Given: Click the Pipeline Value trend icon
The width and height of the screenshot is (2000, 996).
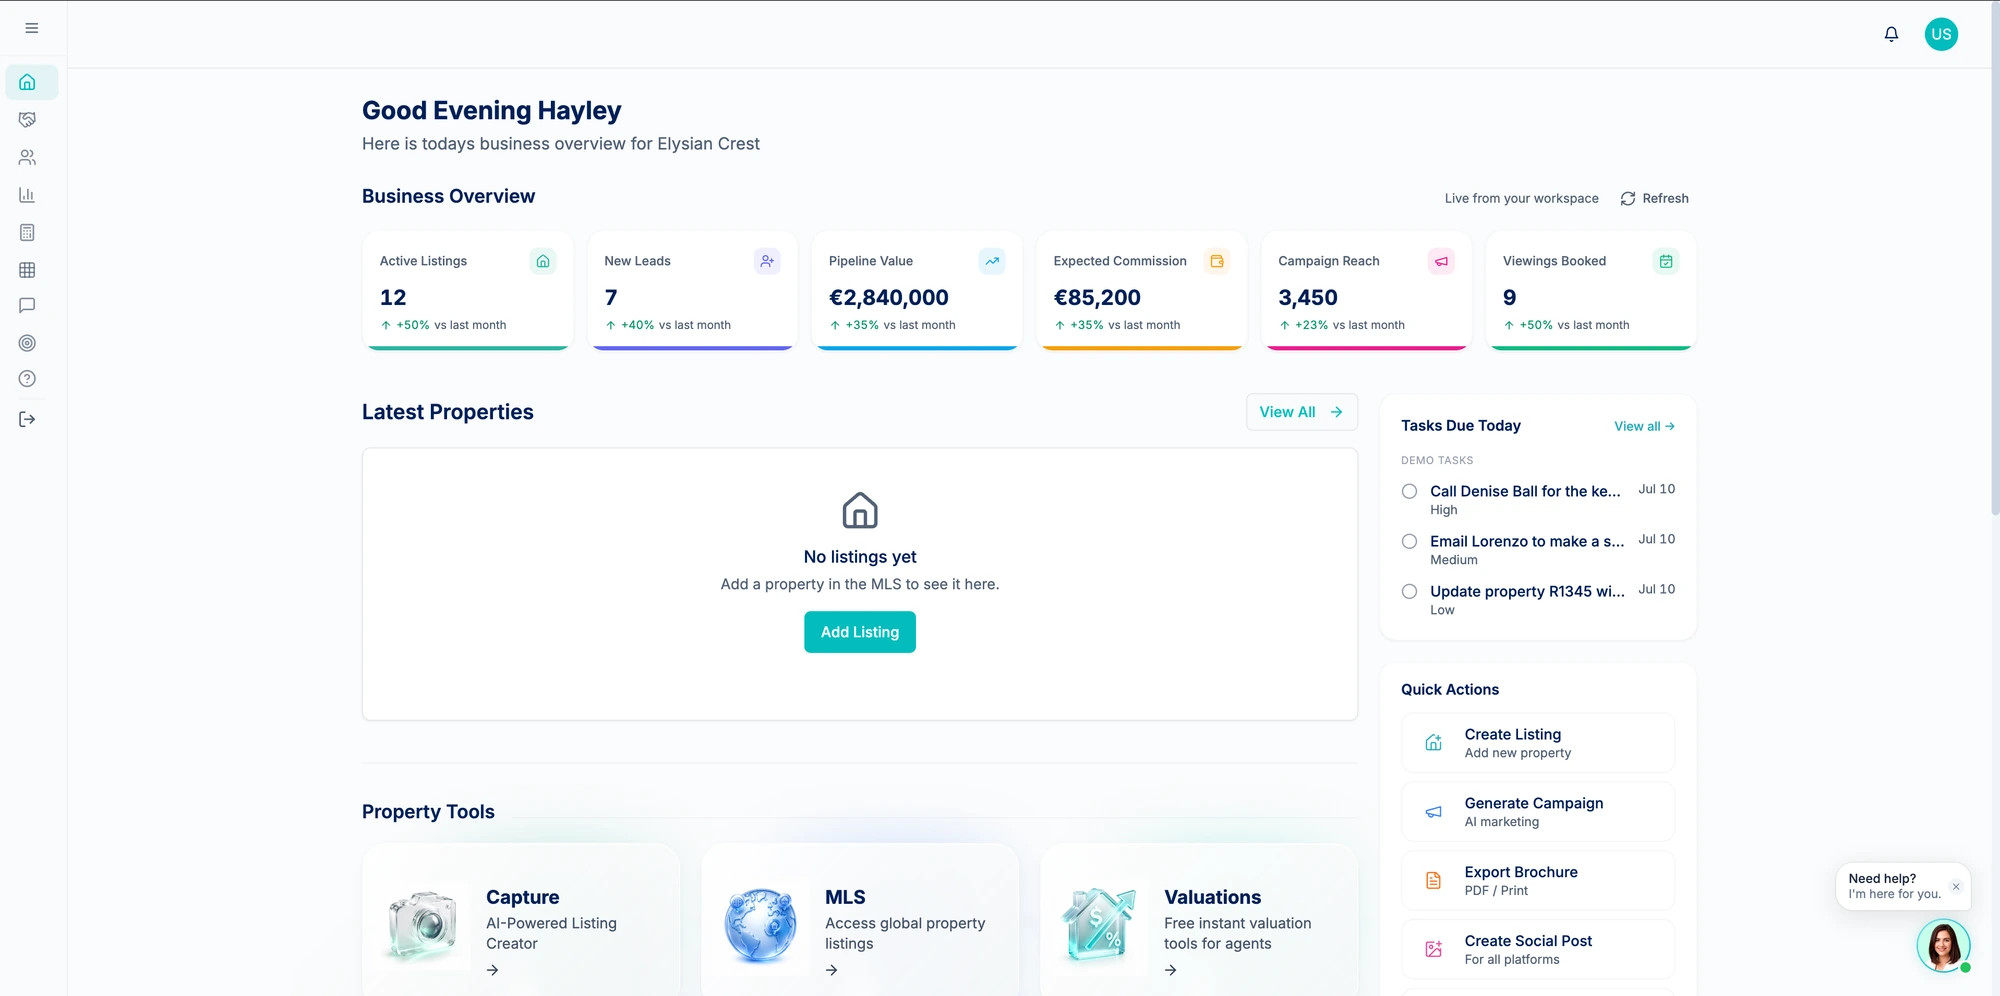Looking at the screenshot, I should pos(992,261).
